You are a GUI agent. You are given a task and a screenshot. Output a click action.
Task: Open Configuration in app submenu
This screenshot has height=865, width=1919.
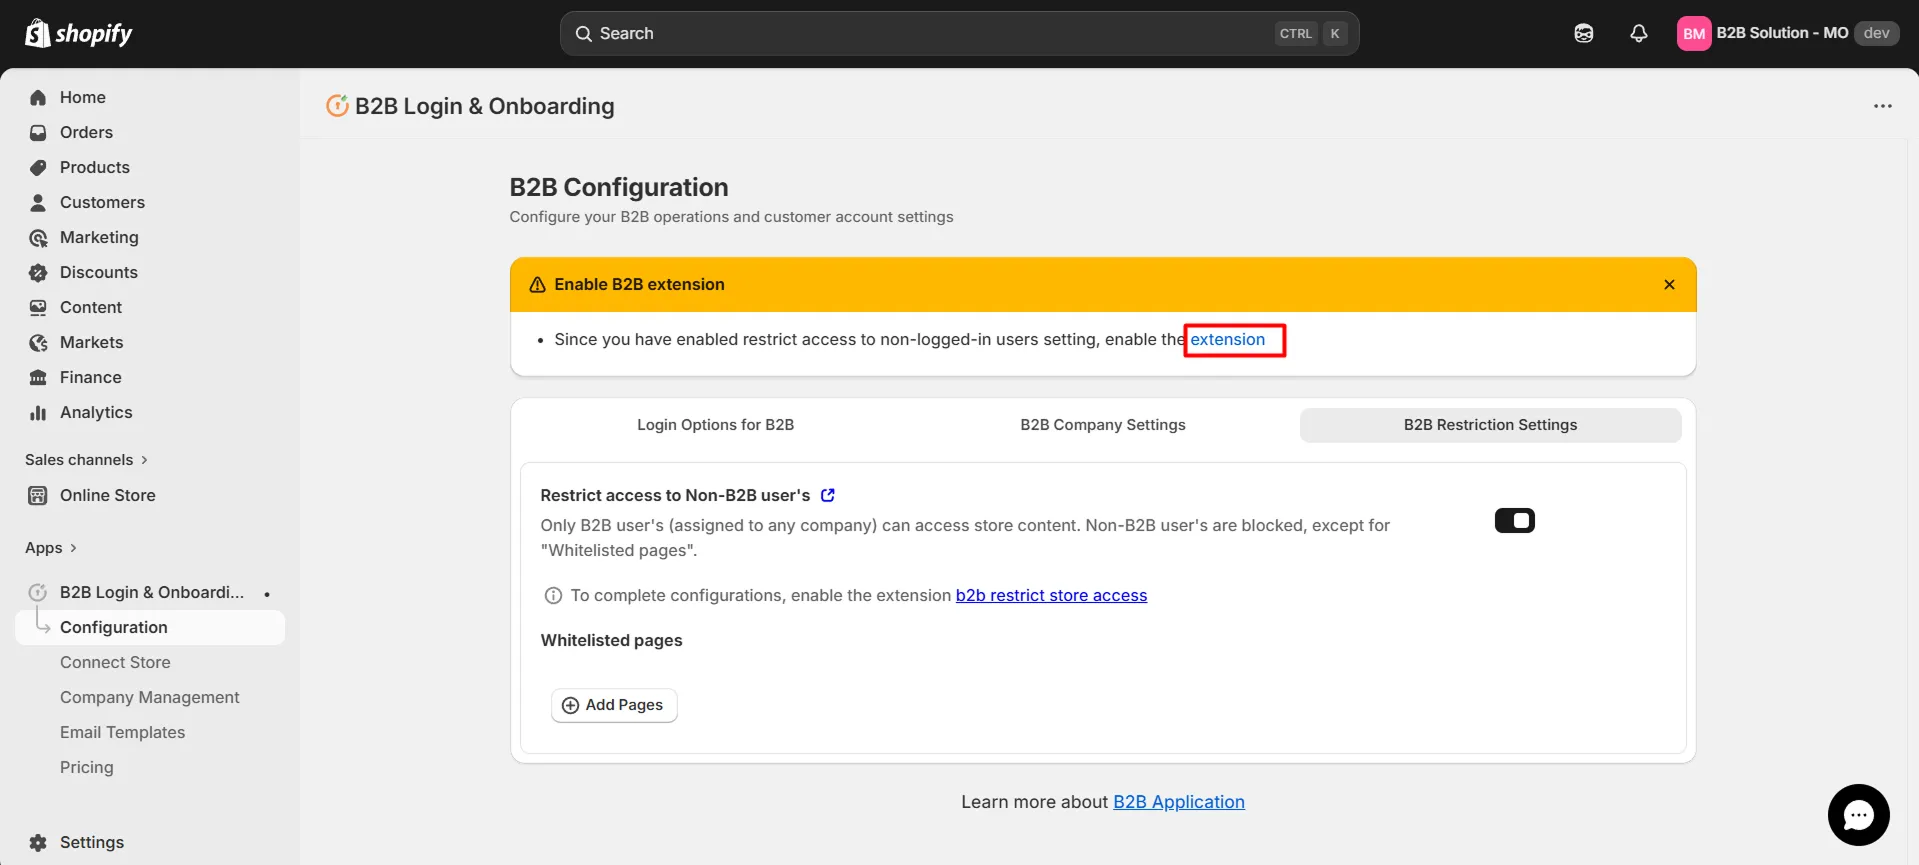pyautogui.click(x=150, y=627)
